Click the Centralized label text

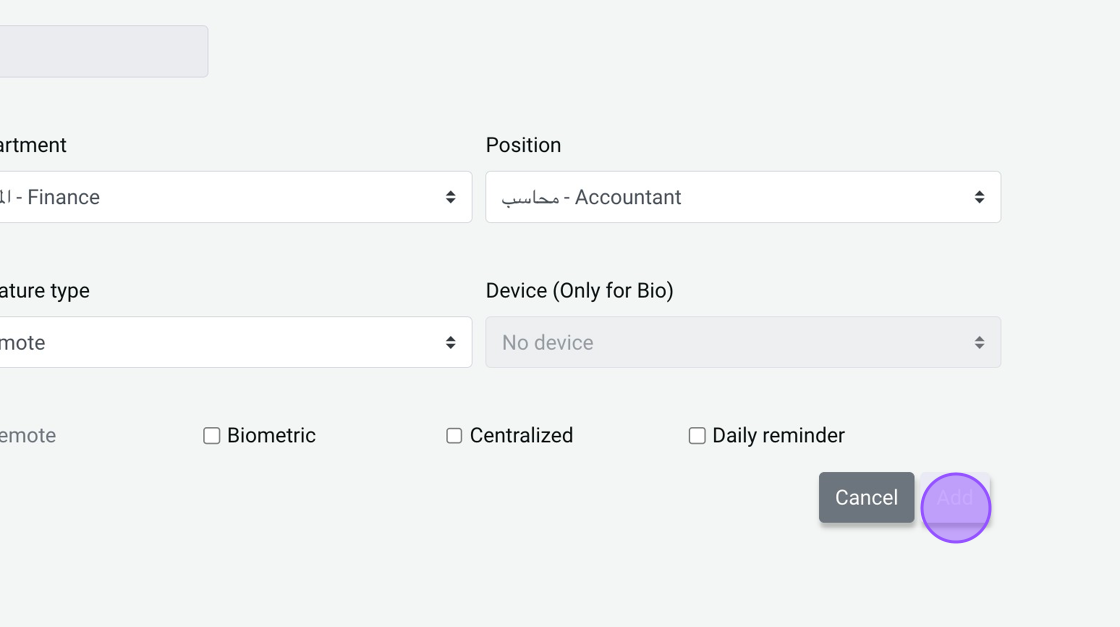pos(521,436)
